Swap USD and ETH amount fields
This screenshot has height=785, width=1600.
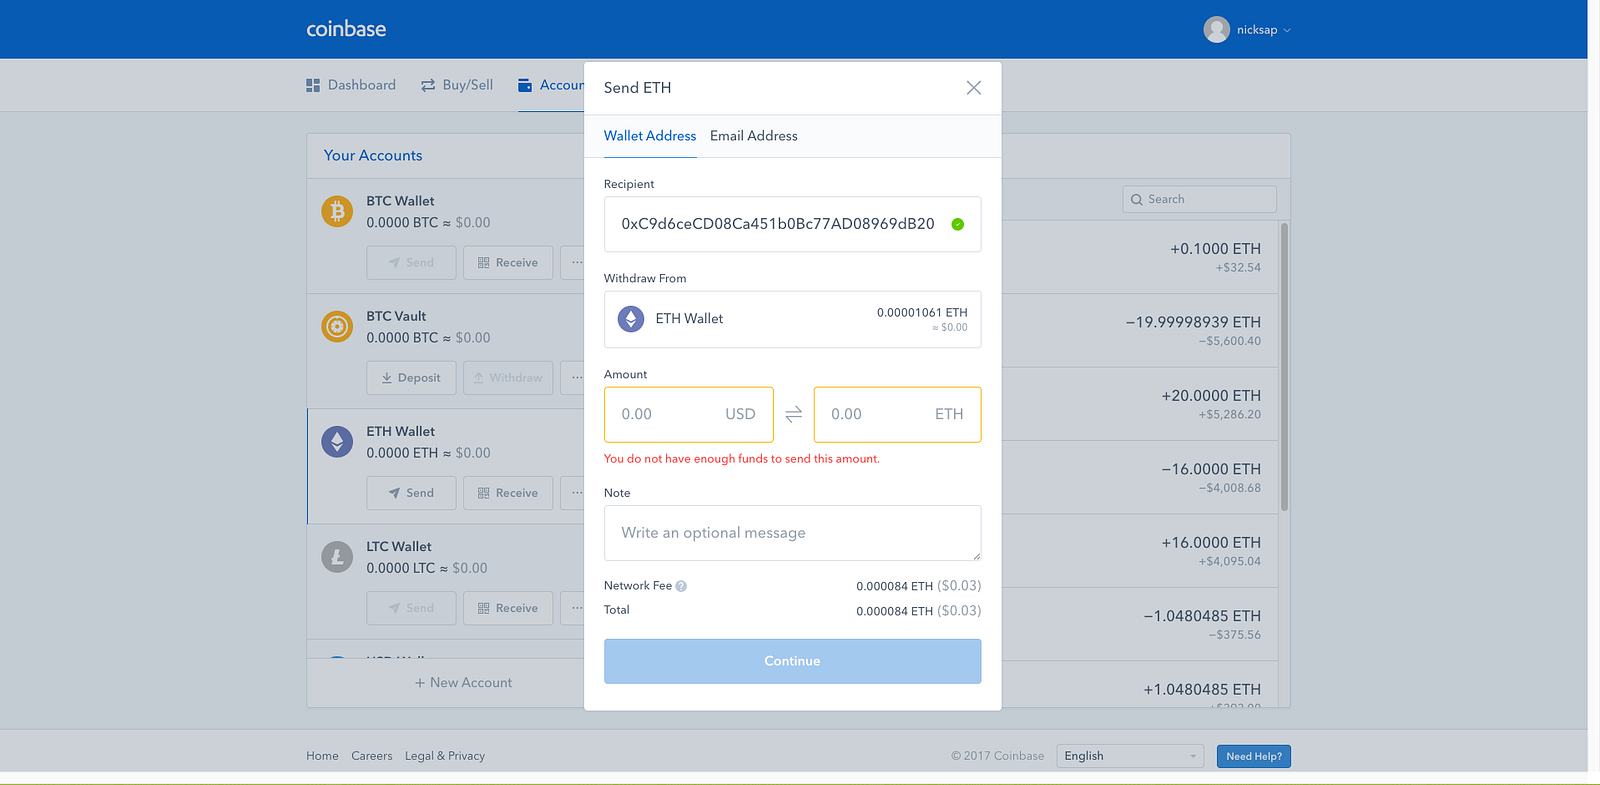coord(793,414)
